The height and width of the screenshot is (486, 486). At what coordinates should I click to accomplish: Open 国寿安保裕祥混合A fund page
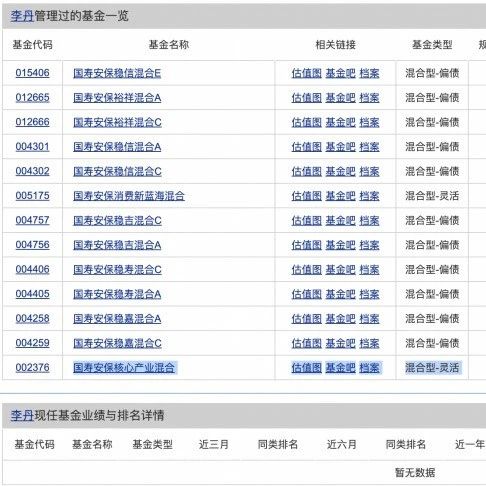pos(117,98)
